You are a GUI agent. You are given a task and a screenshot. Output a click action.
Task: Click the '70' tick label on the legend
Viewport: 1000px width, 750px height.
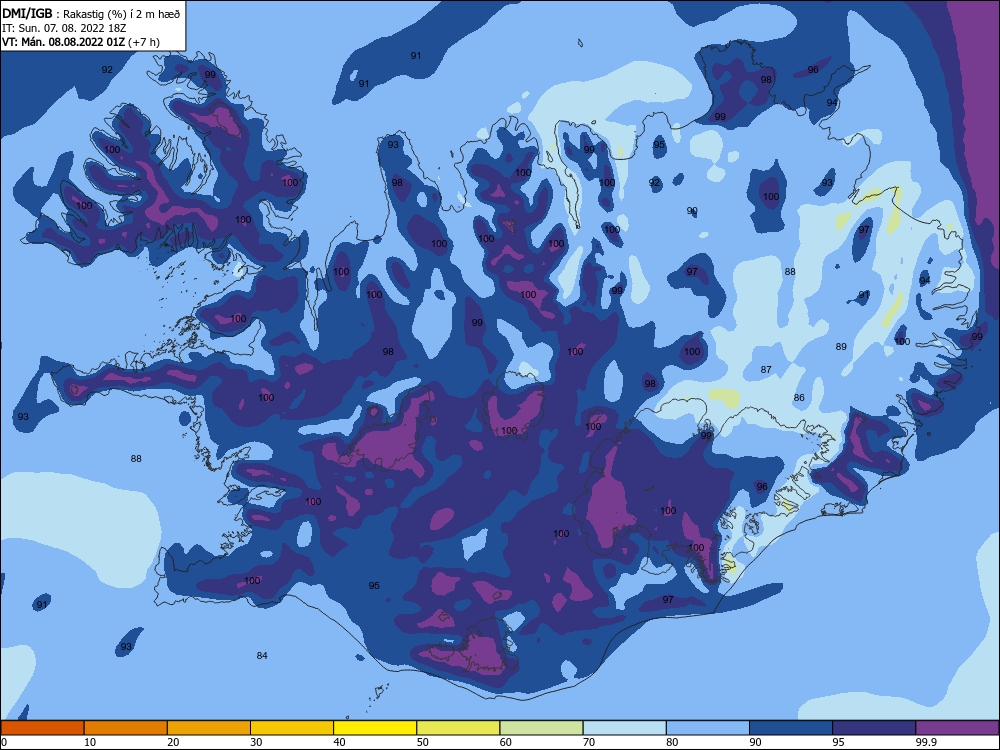(x=589, y=742)
